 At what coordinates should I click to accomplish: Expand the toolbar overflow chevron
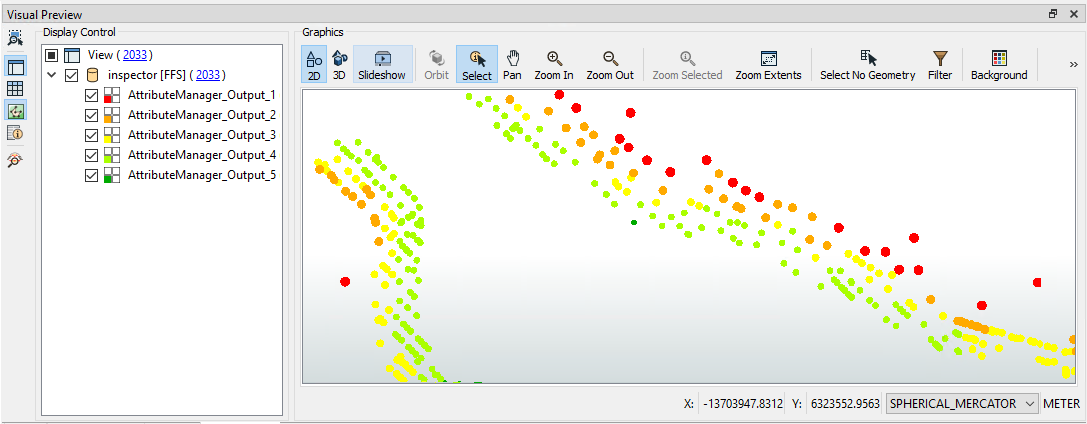[x=1073, y=64]
